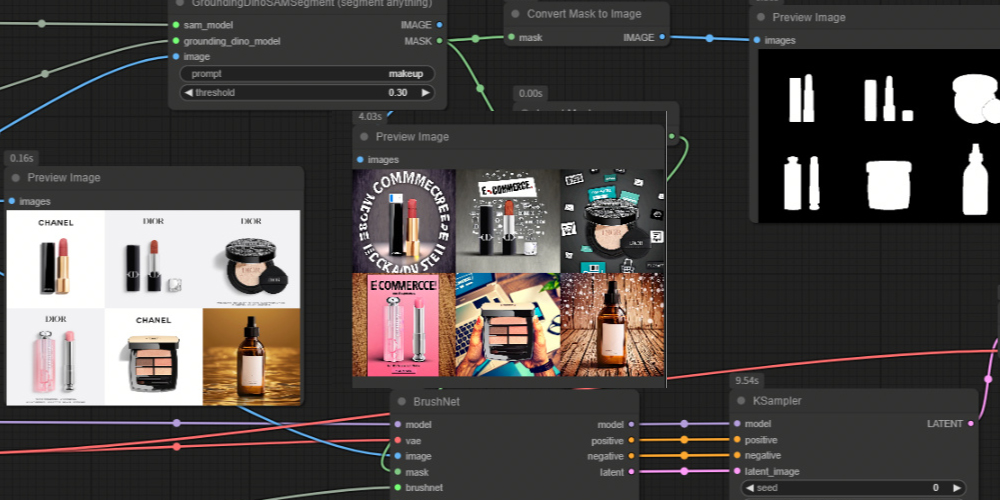The image size is (1000, 500).
Task: Open generated eyeshadow palette held over laptop image
Action: pos(508,325)
